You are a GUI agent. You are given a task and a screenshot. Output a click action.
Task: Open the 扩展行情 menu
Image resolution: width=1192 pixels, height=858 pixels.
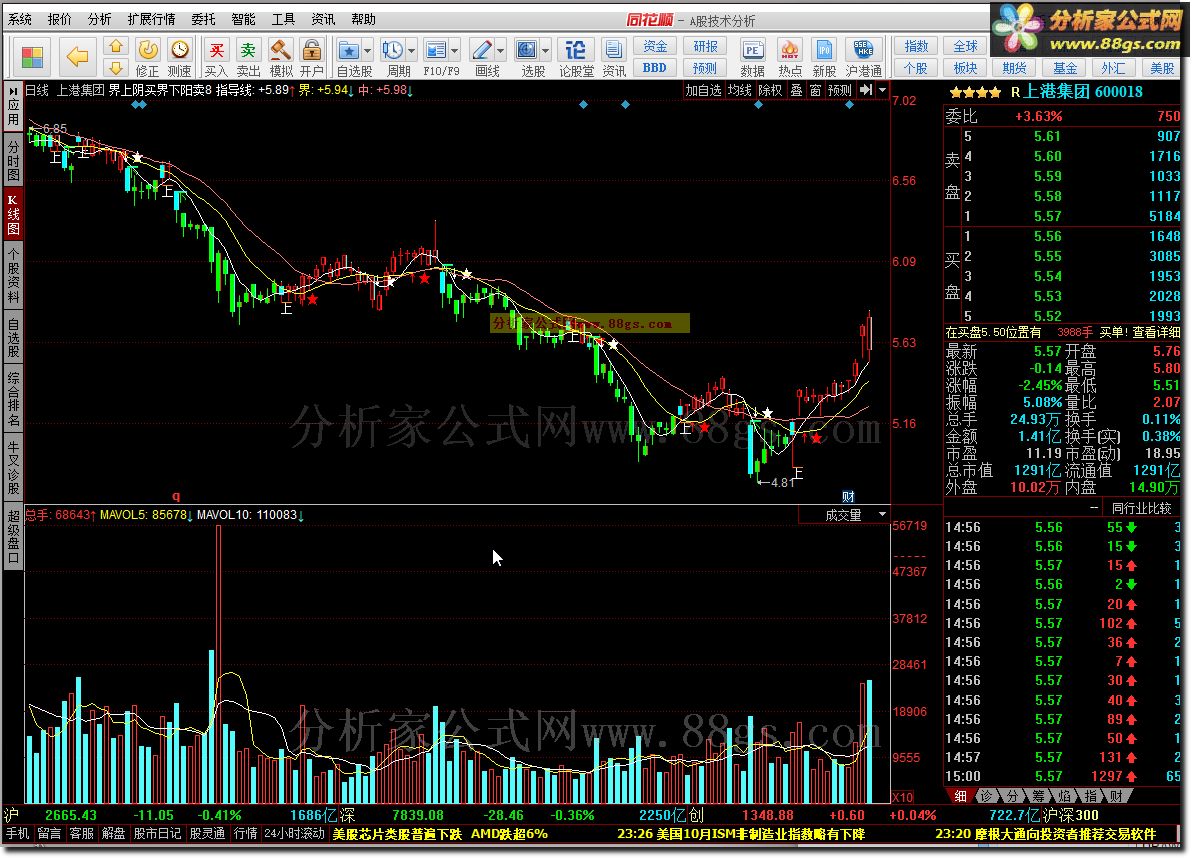151,19
